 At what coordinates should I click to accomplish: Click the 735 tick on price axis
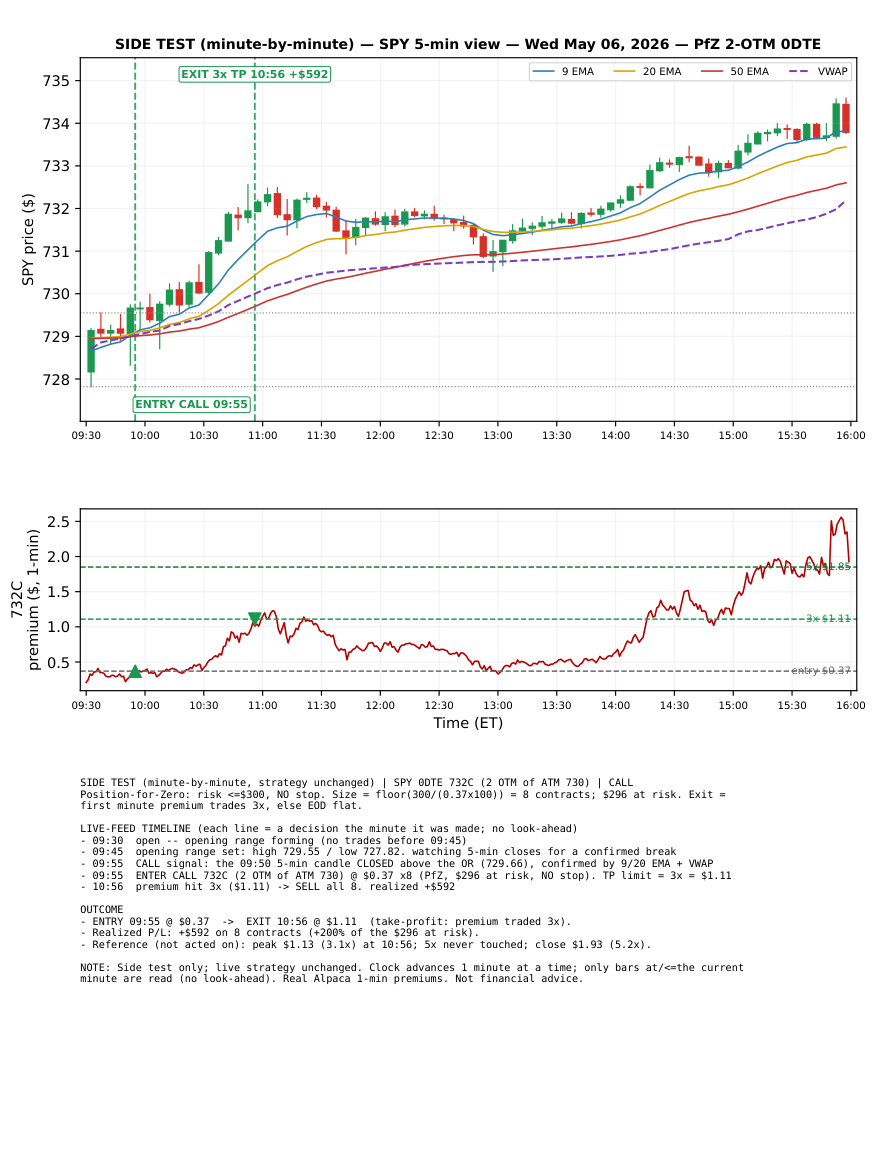pyautogui.click(x=56, y=81)
